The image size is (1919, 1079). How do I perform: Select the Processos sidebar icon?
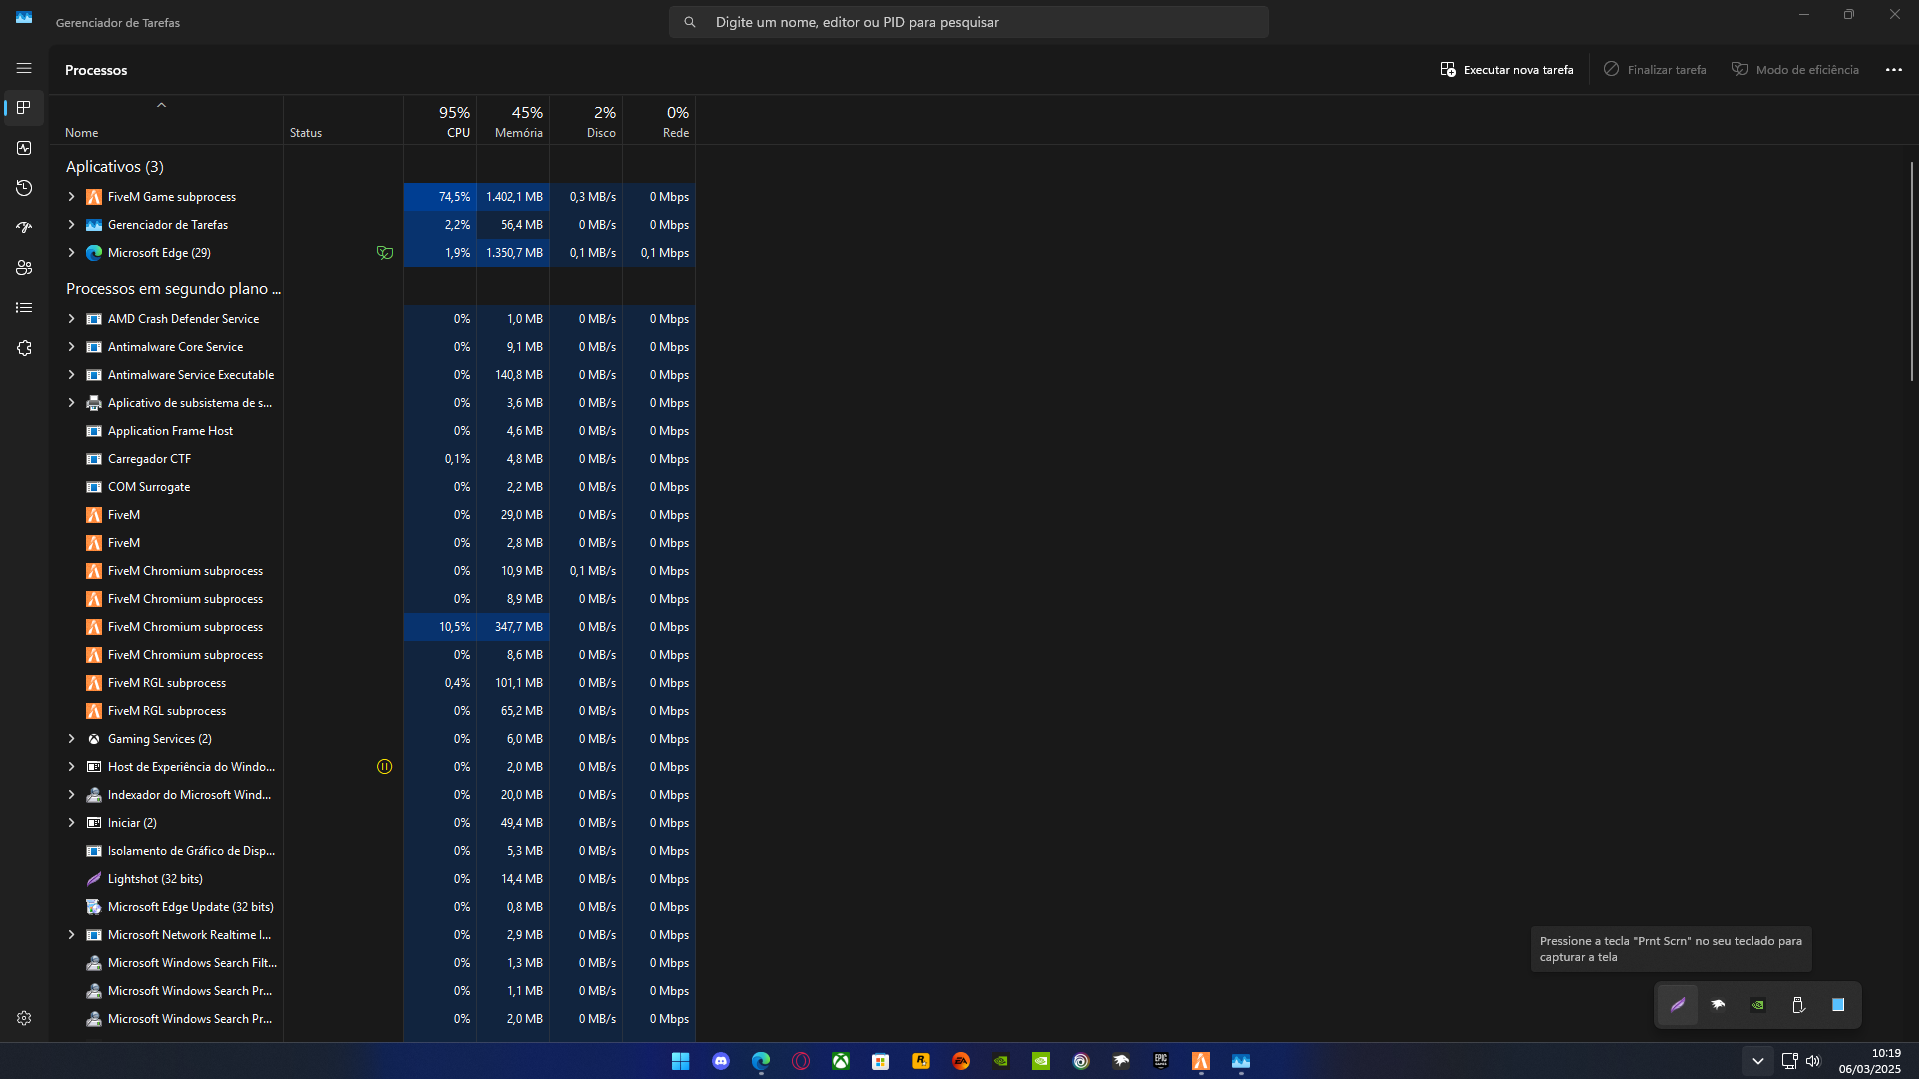(24, 108)
